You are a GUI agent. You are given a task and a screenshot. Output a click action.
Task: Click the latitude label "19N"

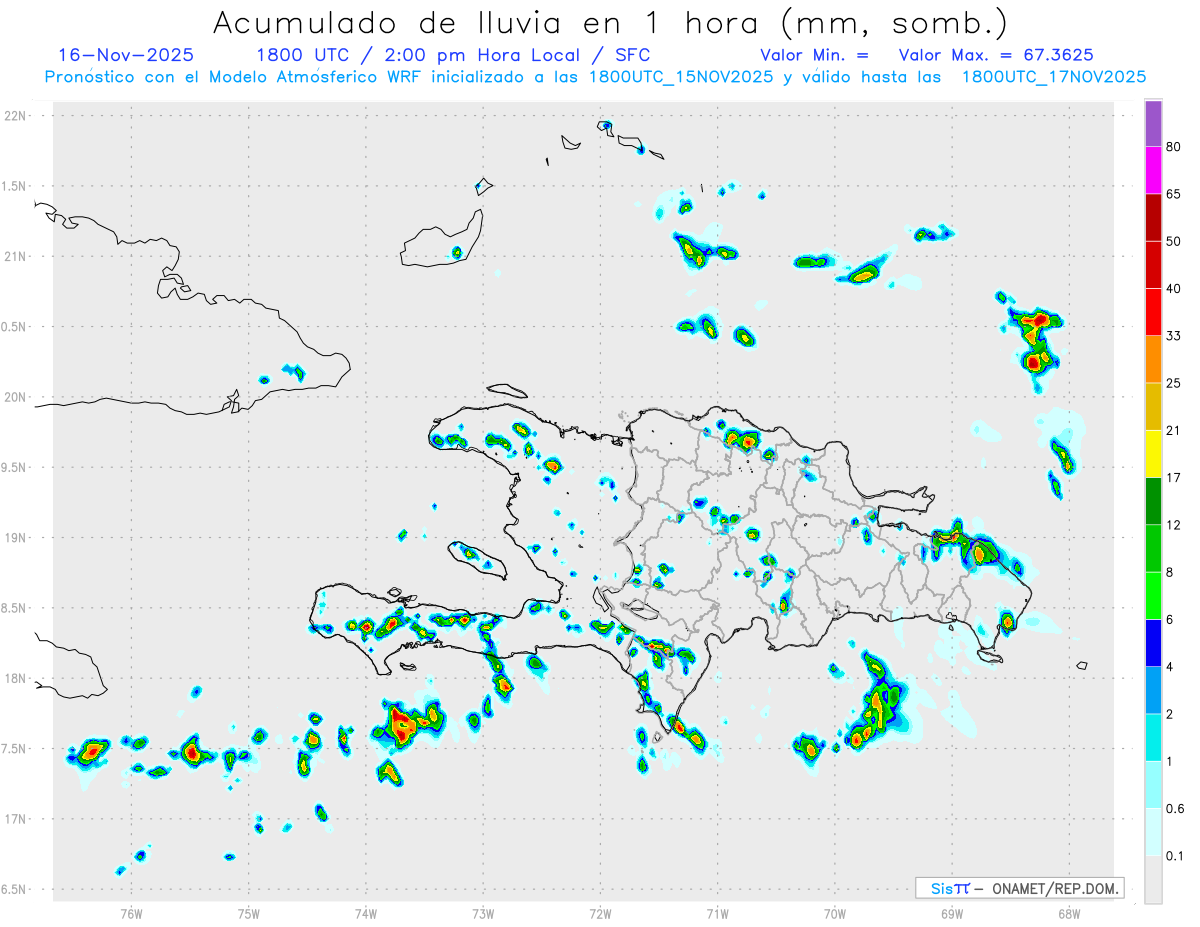tap(16, 538)
